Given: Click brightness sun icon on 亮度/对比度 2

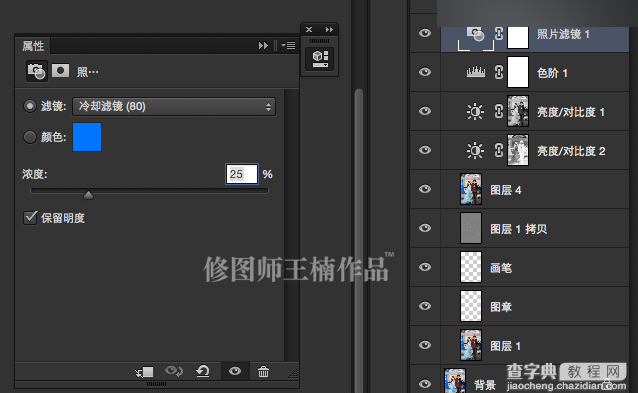Looking at the screenshot, I should point(475,150).
